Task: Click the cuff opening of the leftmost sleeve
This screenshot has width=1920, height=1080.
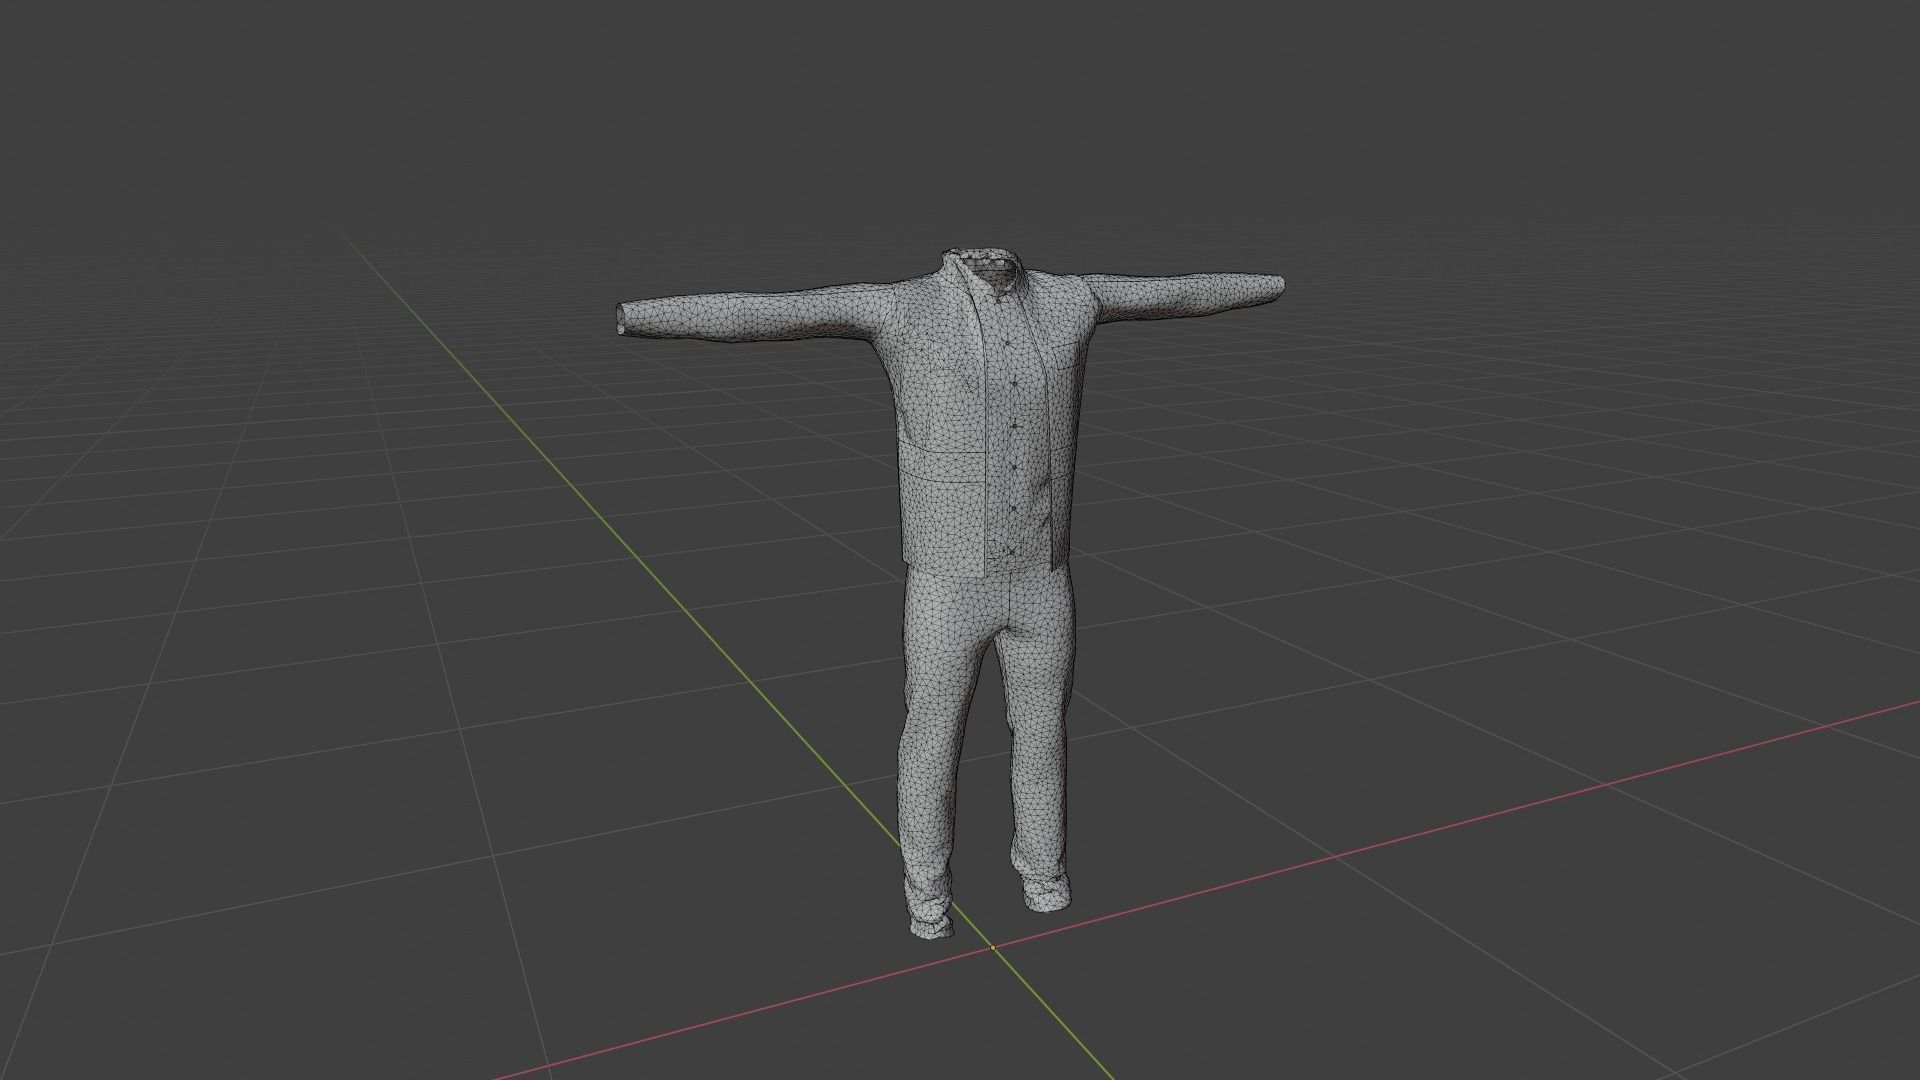Action: 621,319
